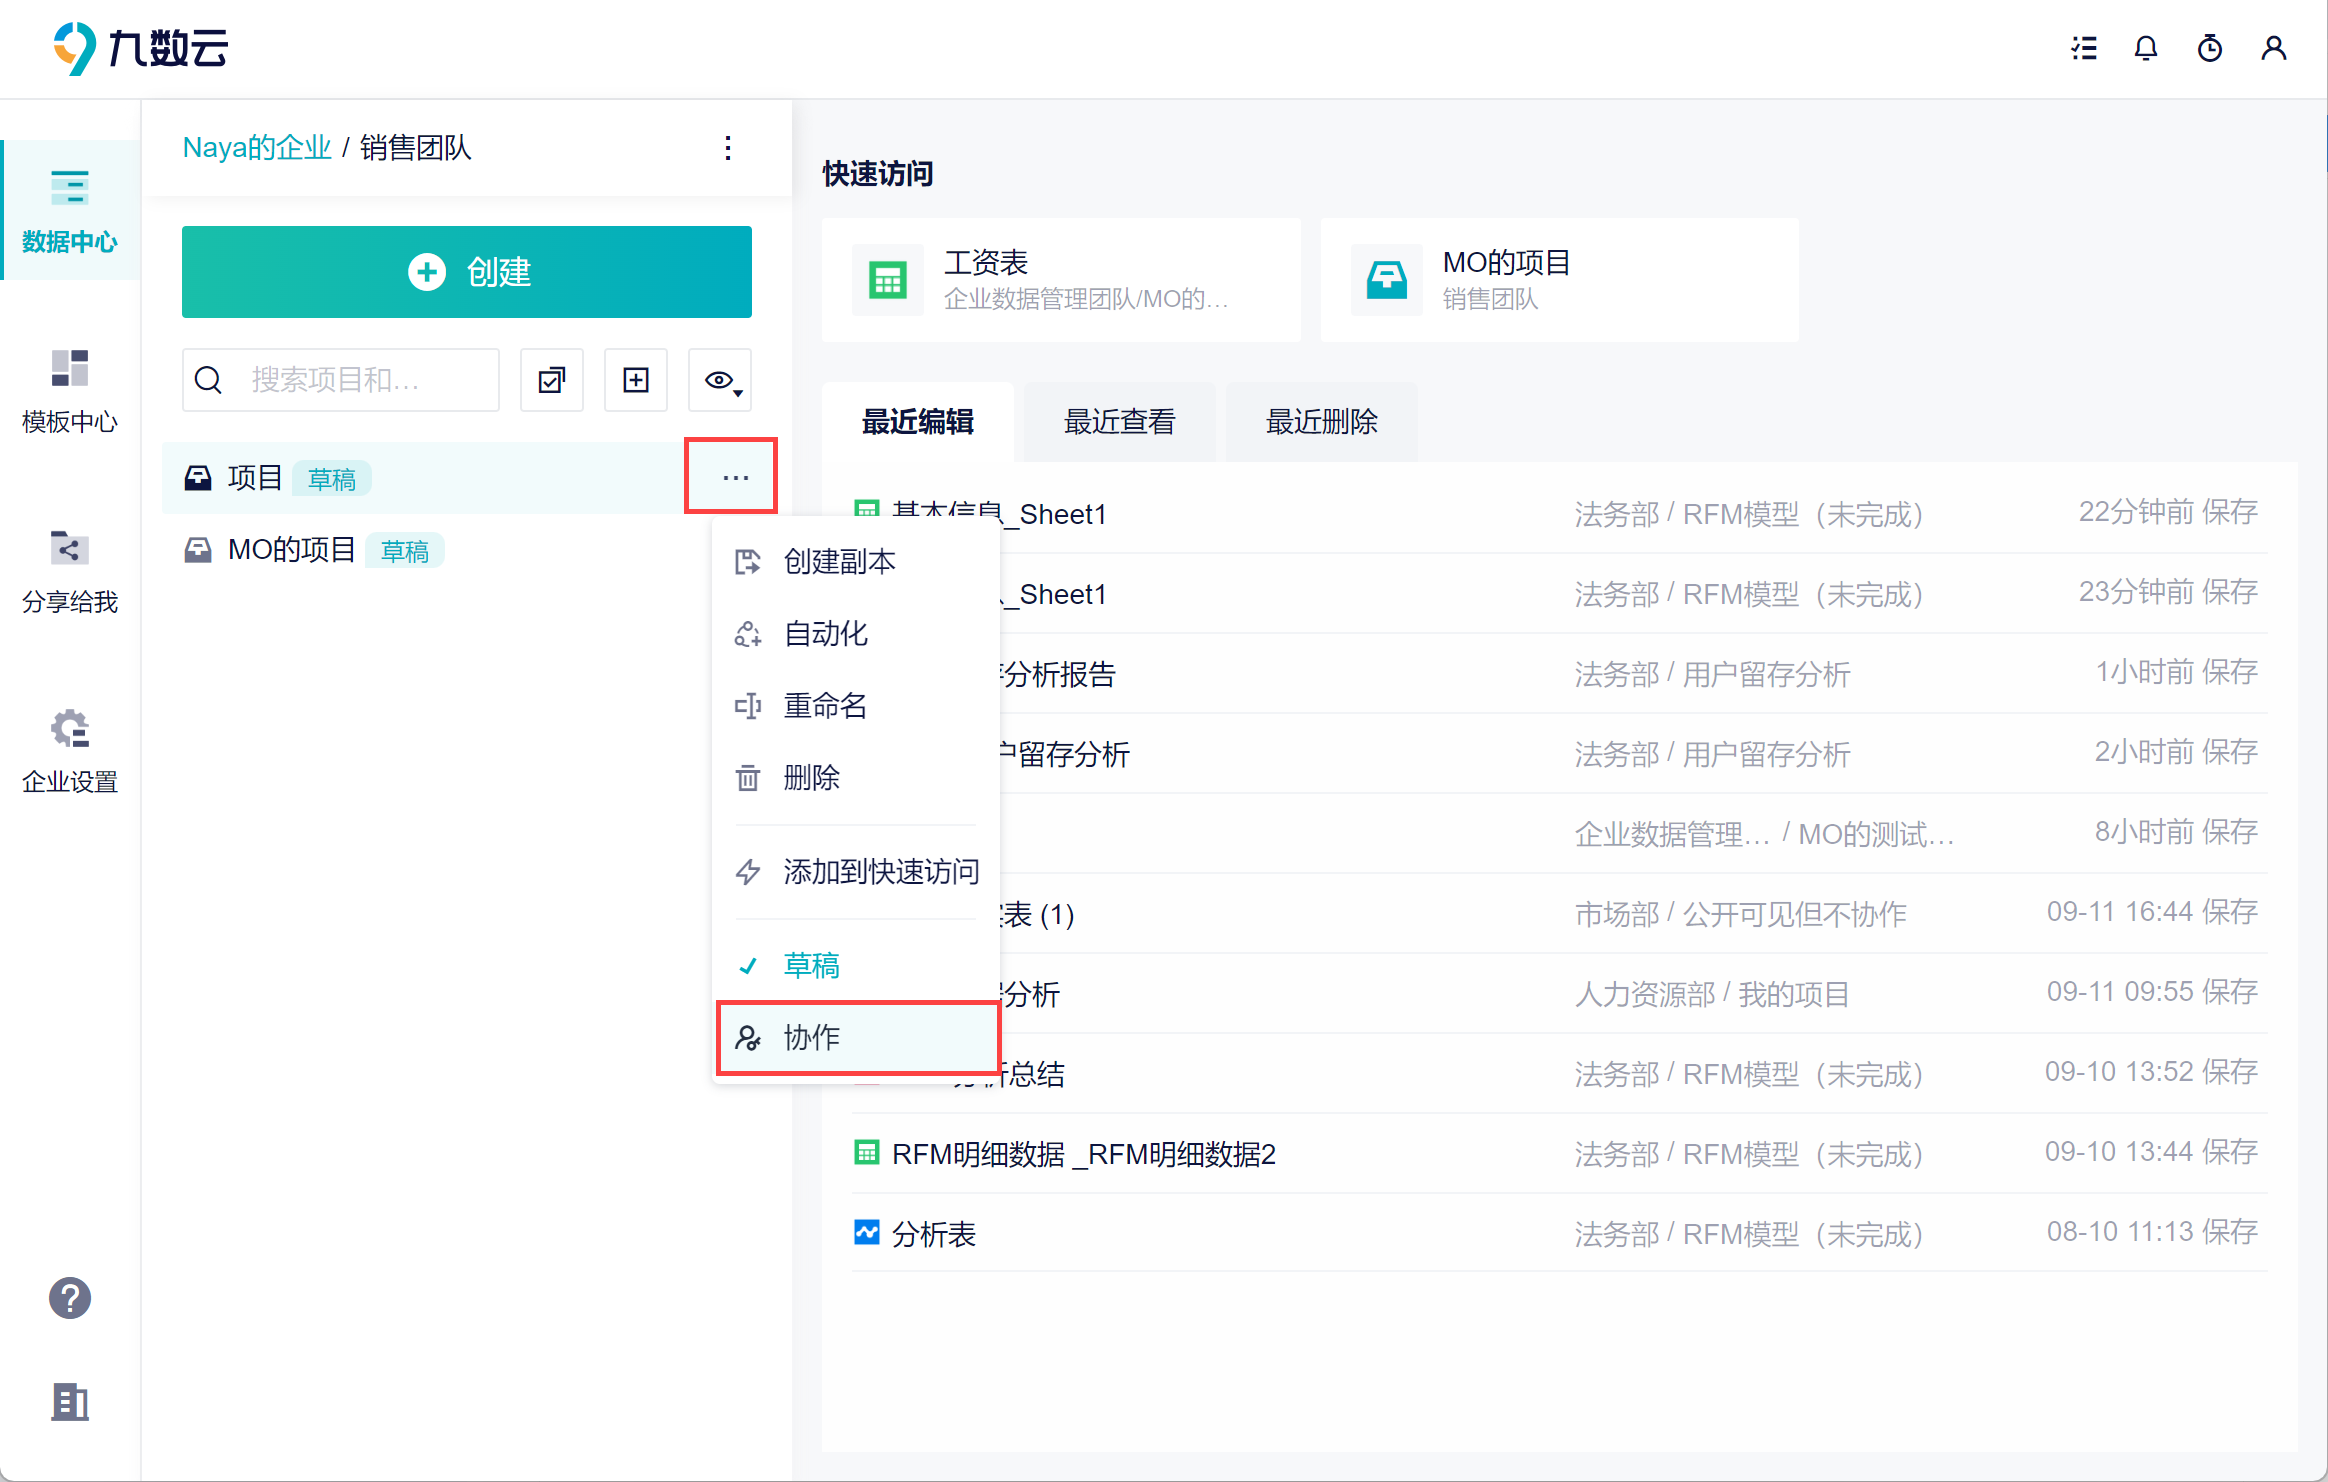Viewport: 2328px width, 1482px height.
Task: Click the 创建 button
Action: [x=467, y=272]
